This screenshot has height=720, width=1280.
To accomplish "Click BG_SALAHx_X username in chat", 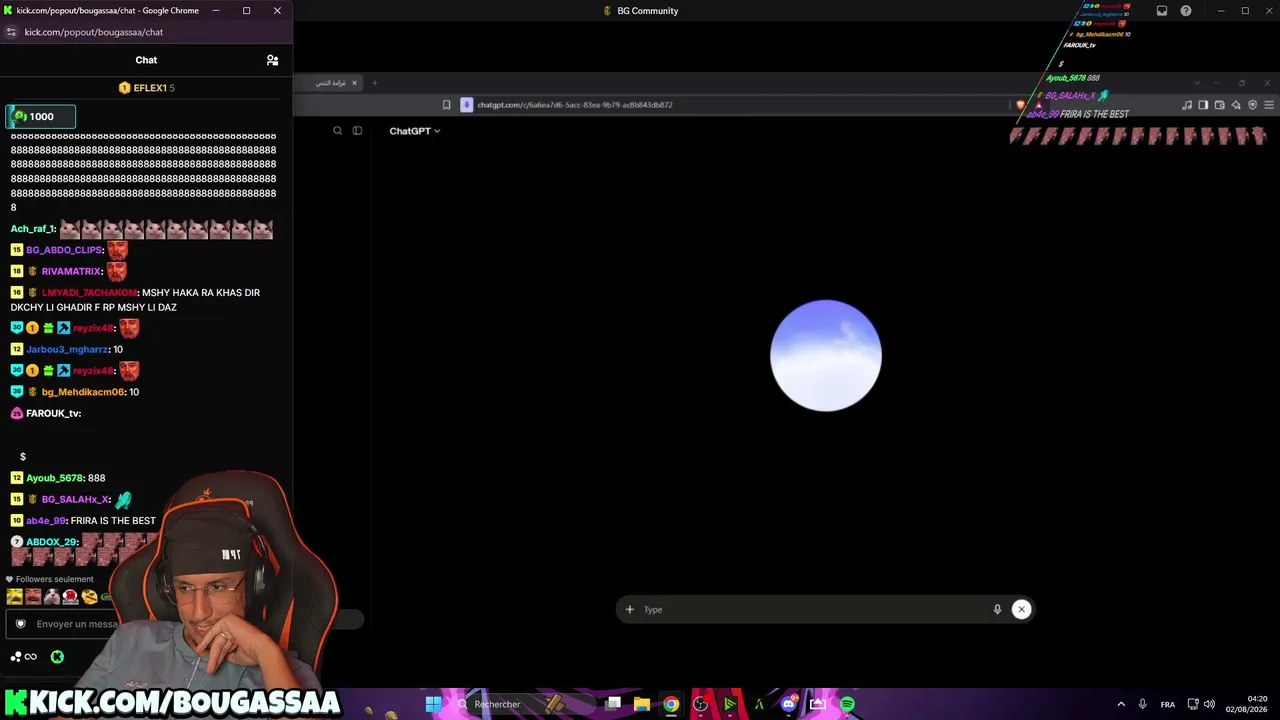I will tap(75, 499).
